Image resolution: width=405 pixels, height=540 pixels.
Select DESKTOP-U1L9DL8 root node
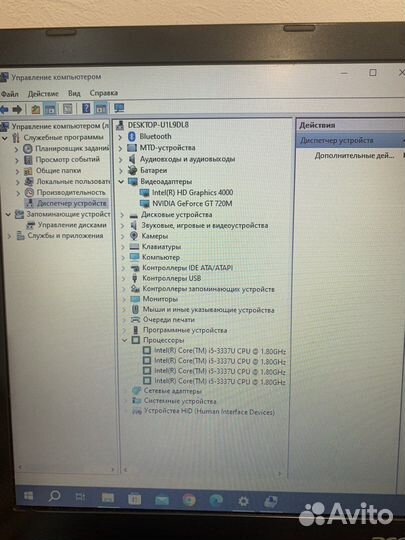pos(158,125)
